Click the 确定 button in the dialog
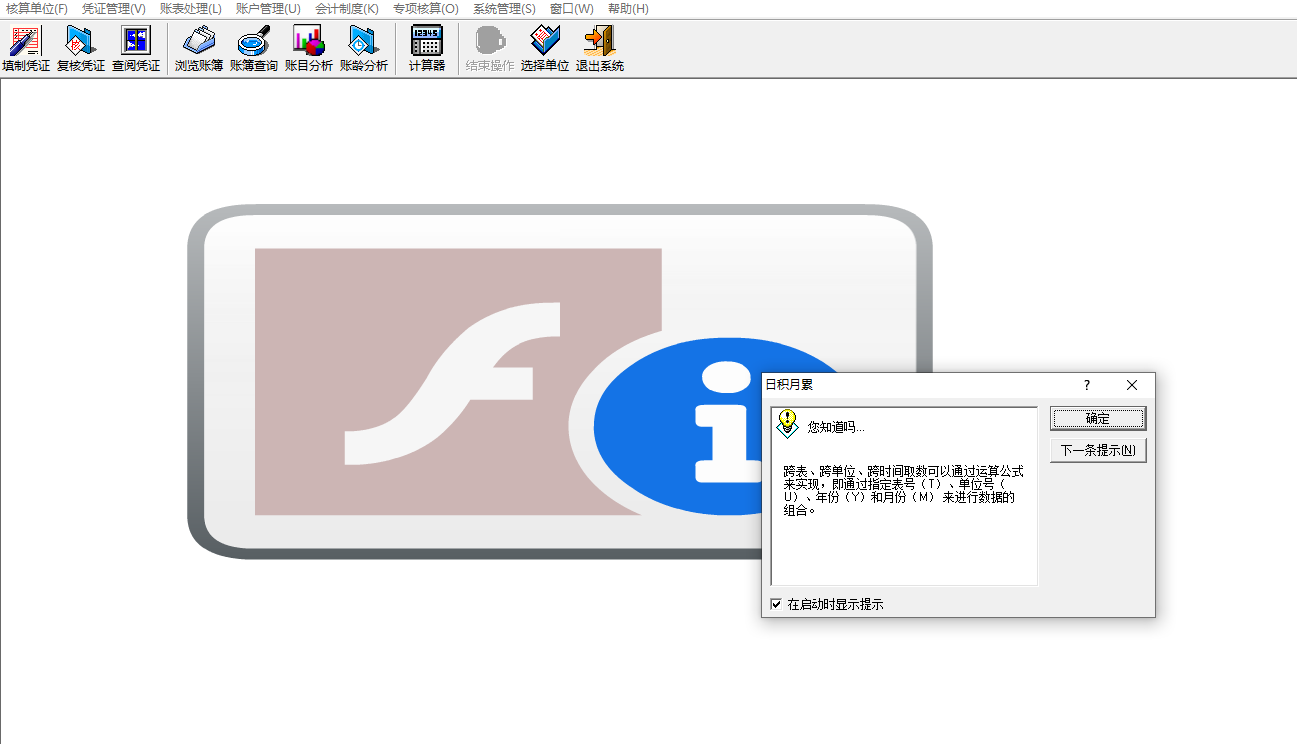The width and height of the screenshot is (1297, 744). (1098, 419)
